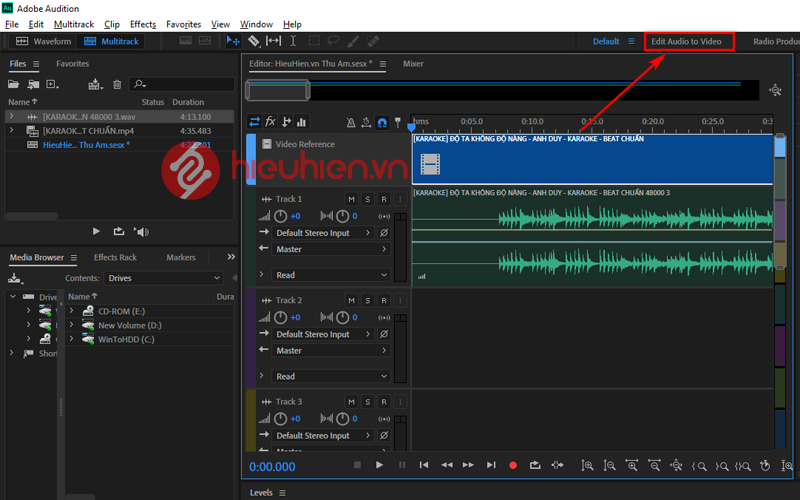
Task: Toggle Track 1 polarity reverse icon
Action: [384, 233]
